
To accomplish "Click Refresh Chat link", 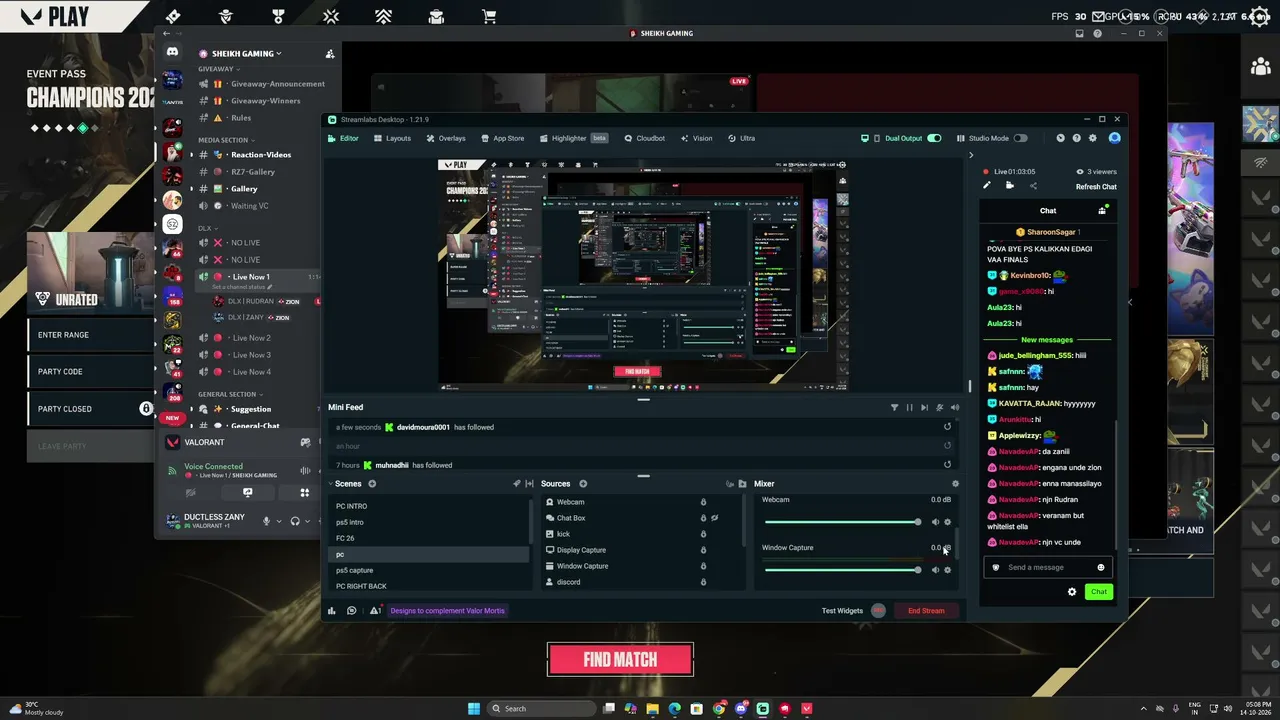I will pos(1096,187).
